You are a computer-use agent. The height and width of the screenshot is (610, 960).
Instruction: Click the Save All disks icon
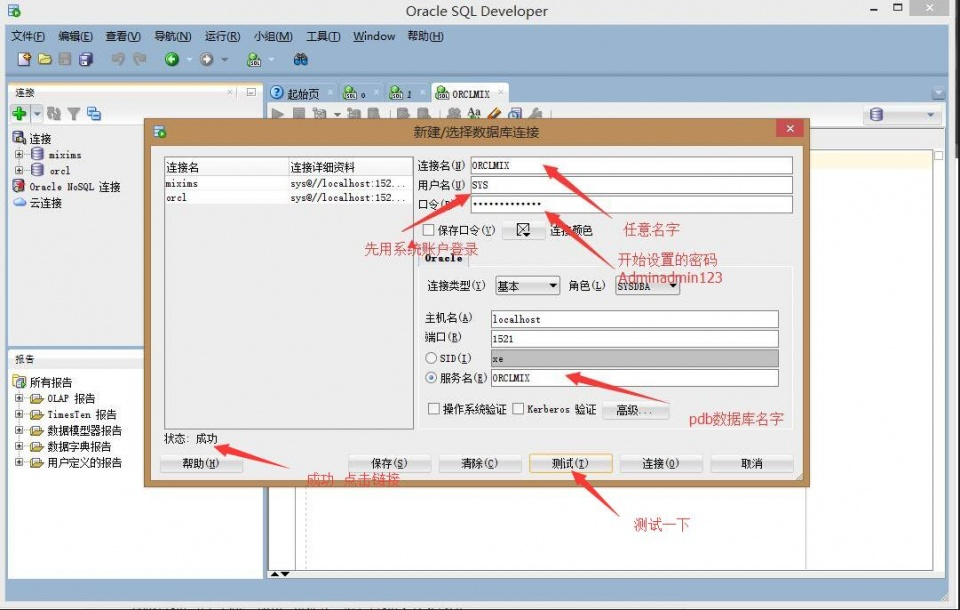[x=86, y=59]
